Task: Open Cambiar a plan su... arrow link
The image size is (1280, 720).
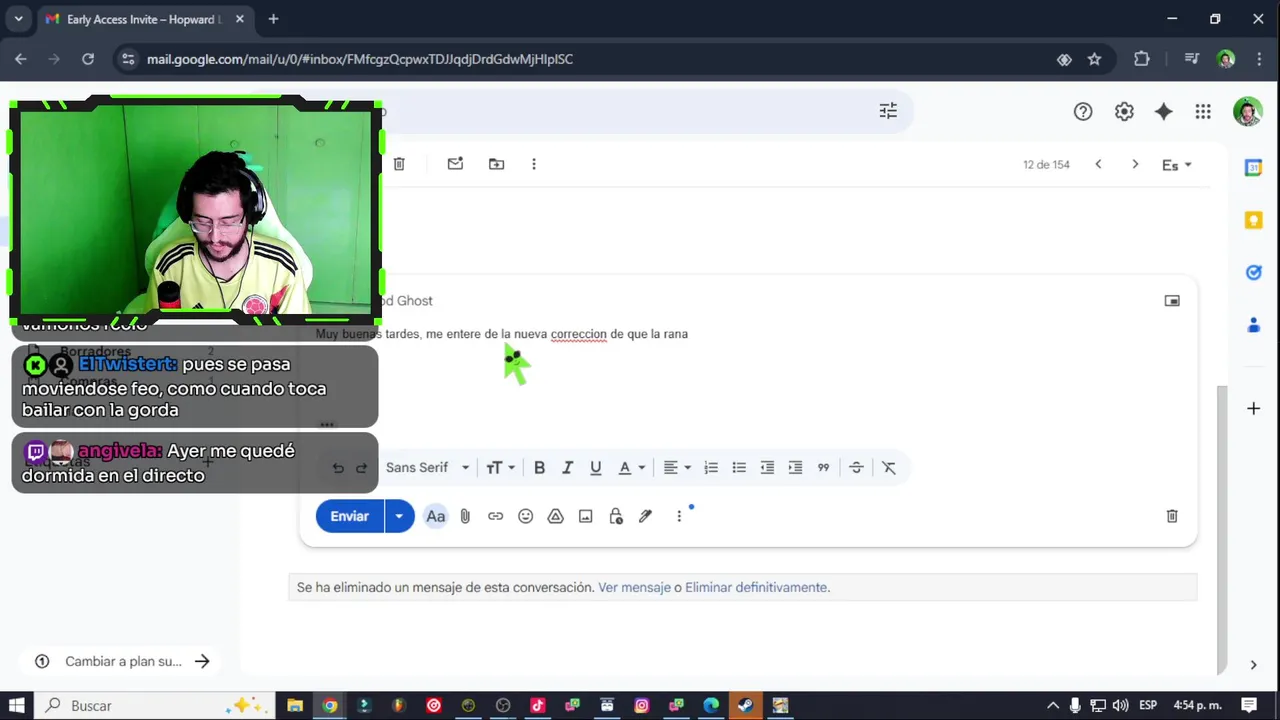Action: (202, 661)
